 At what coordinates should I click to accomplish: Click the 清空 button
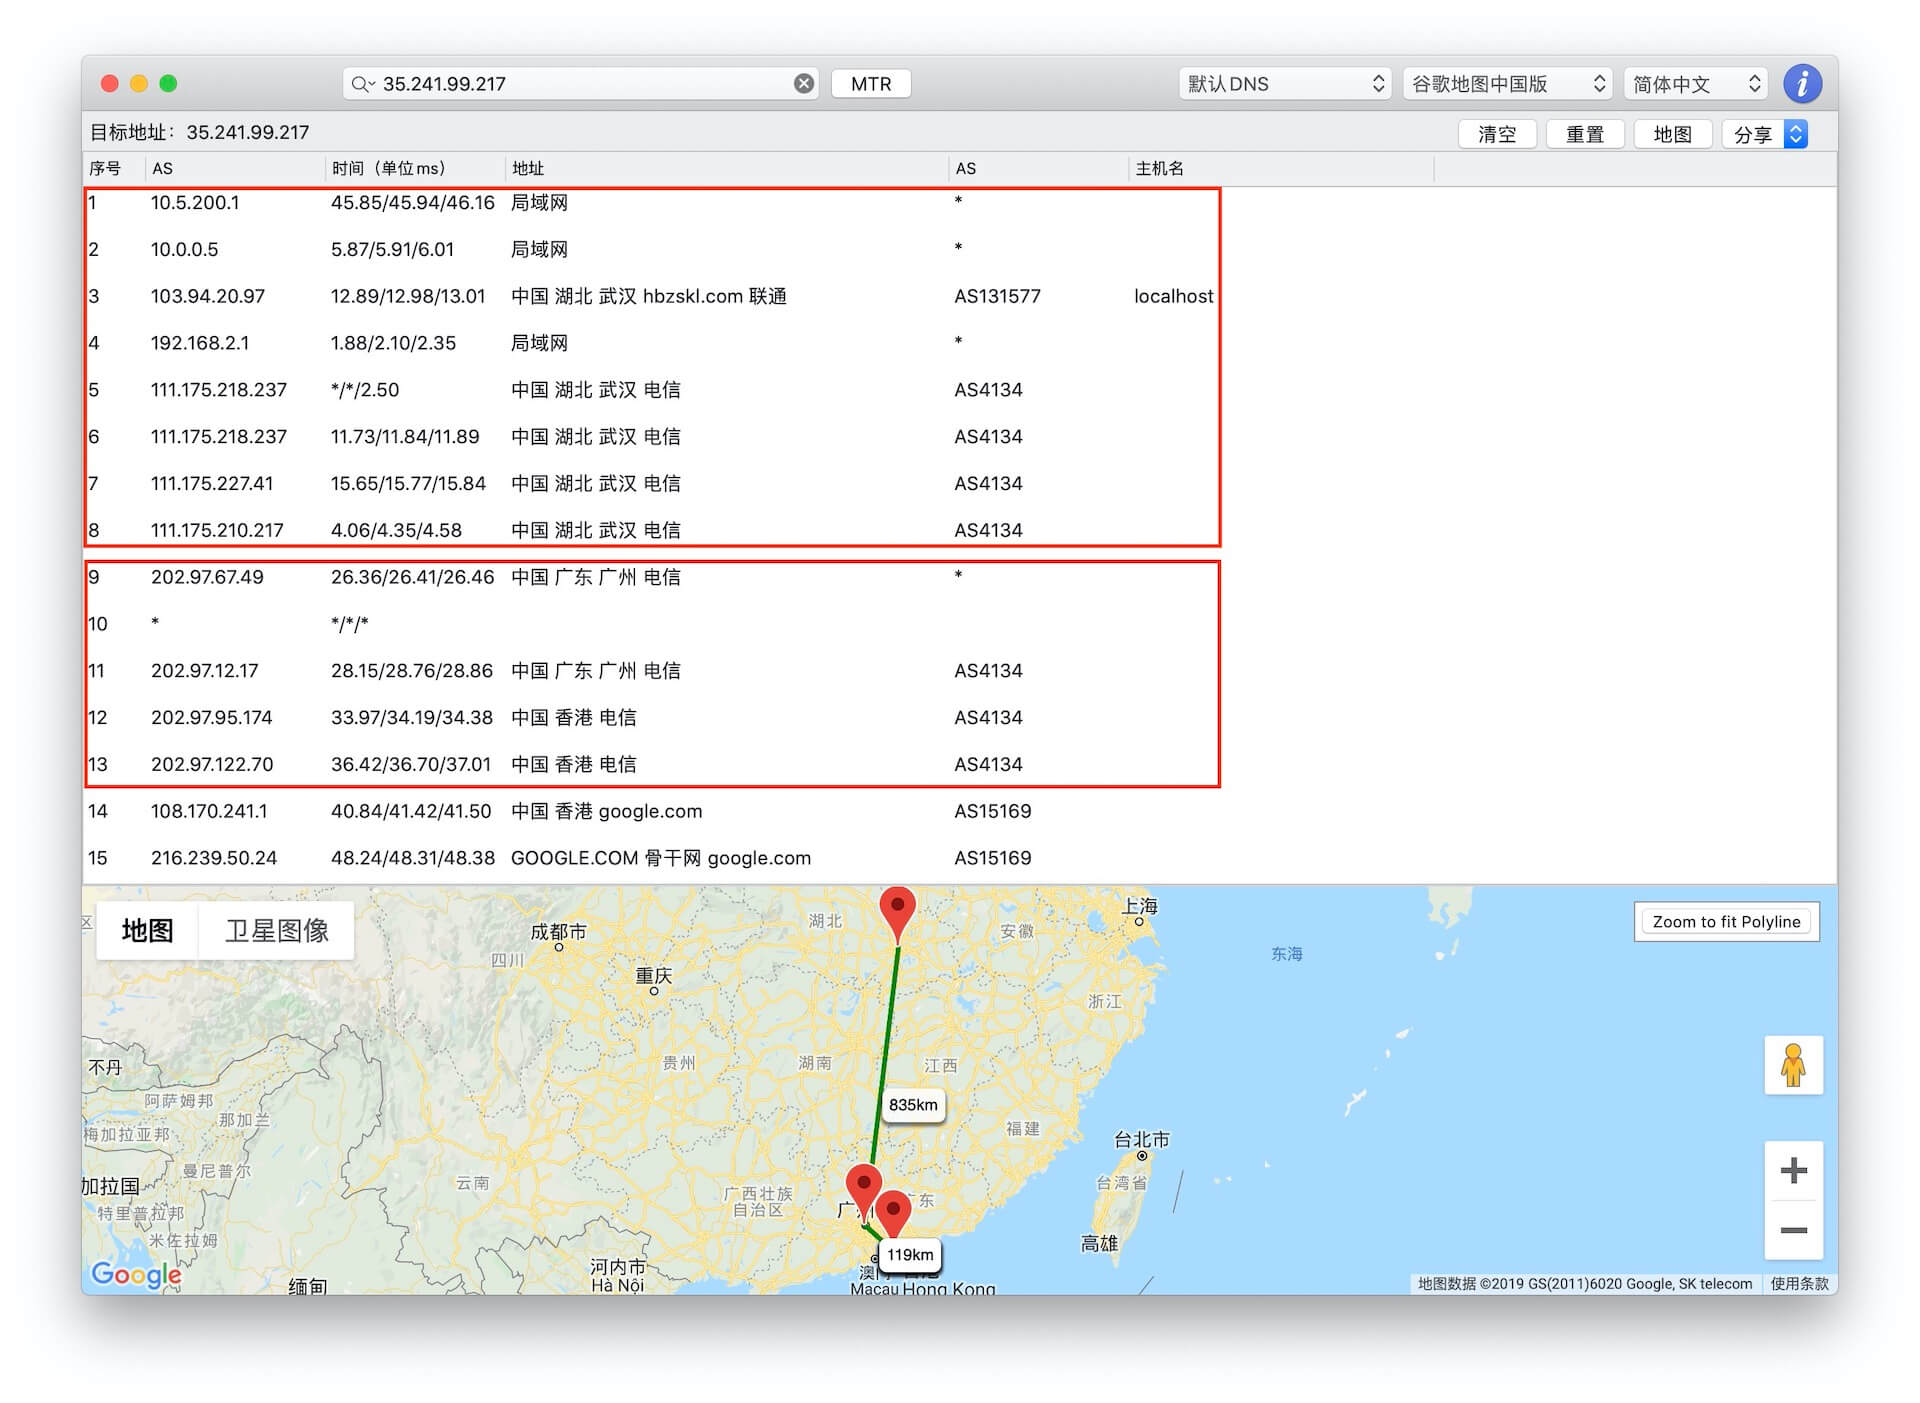point(1496,134)
